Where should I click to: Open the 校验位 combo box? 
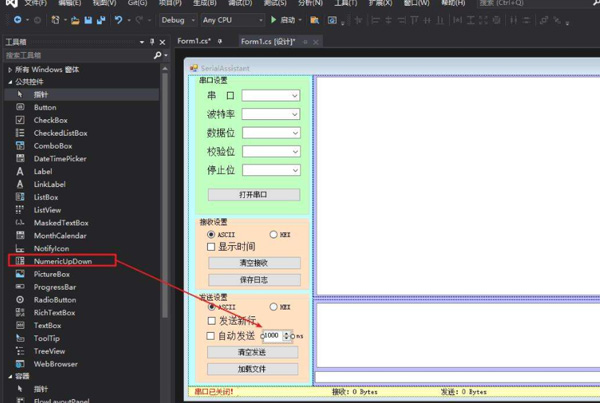point(271,152)
